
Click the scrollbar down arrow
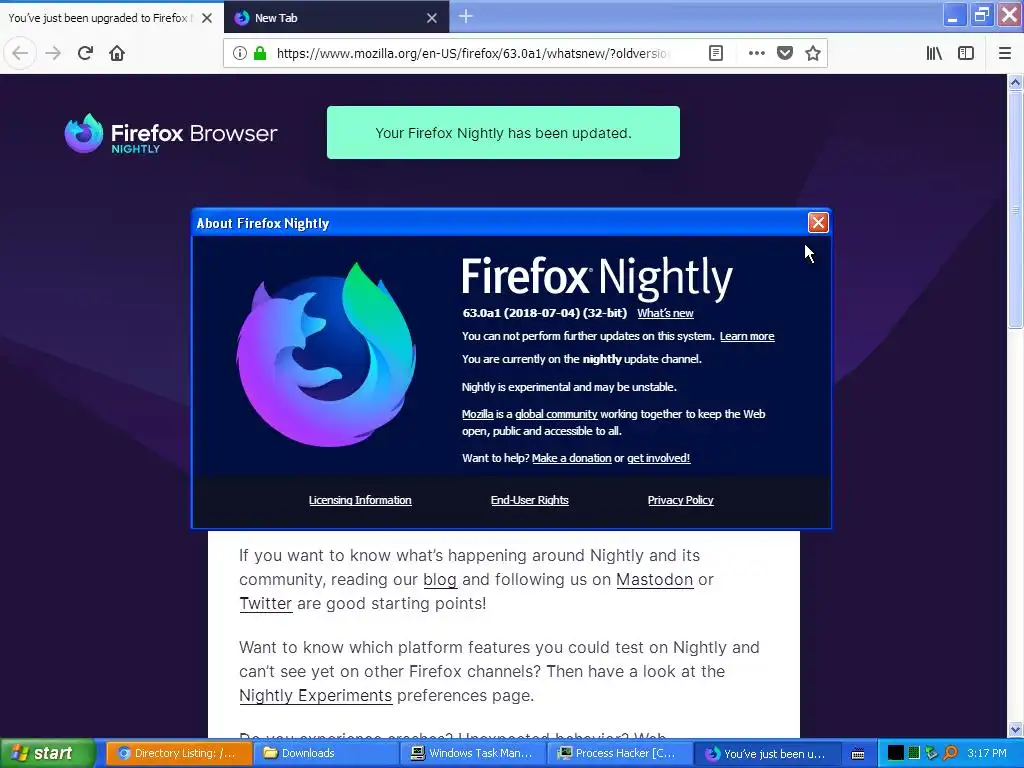tap(1015, 729)
